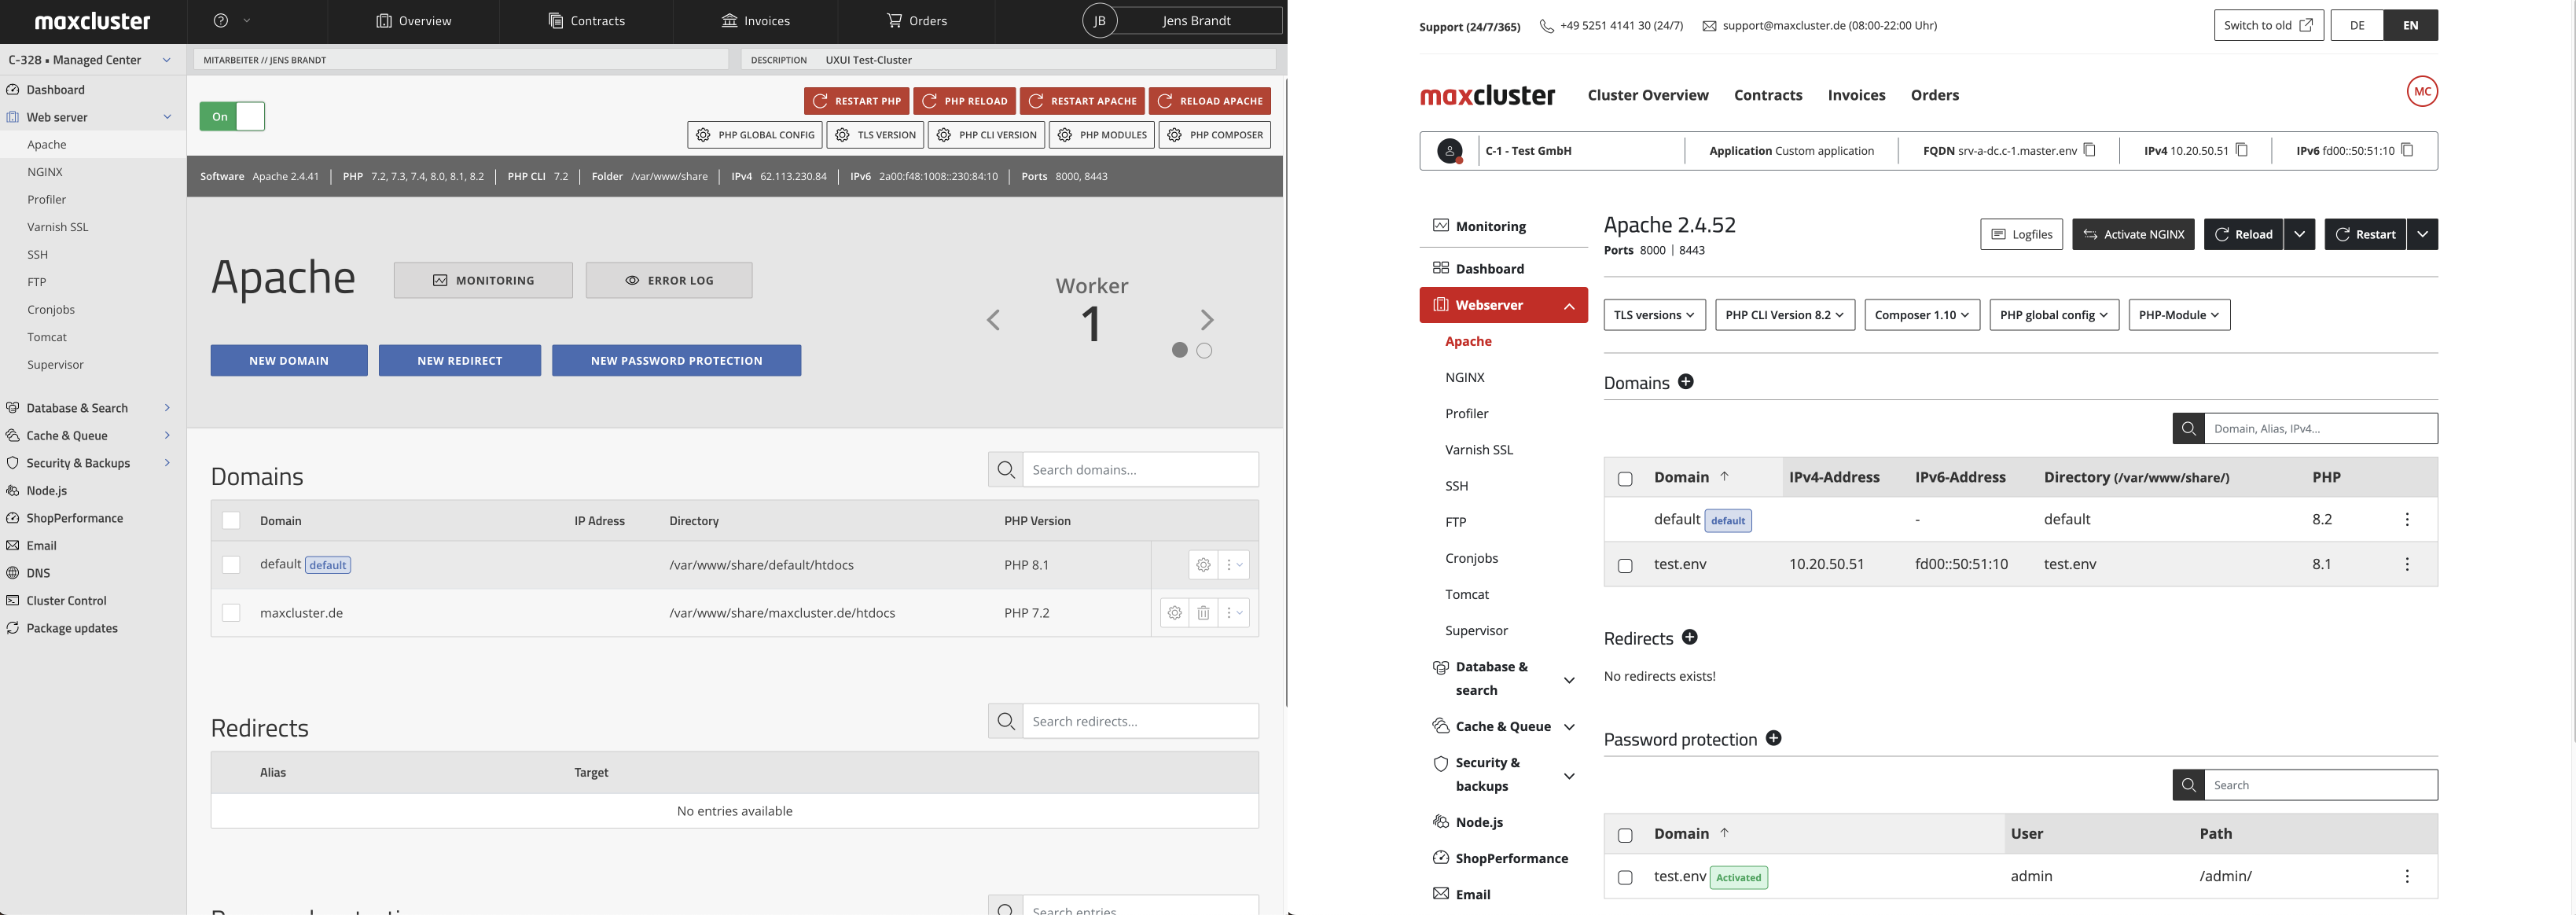The image size is (2576, 915).
Task: Add password protection with plus icon
Action: point(1774,738)
